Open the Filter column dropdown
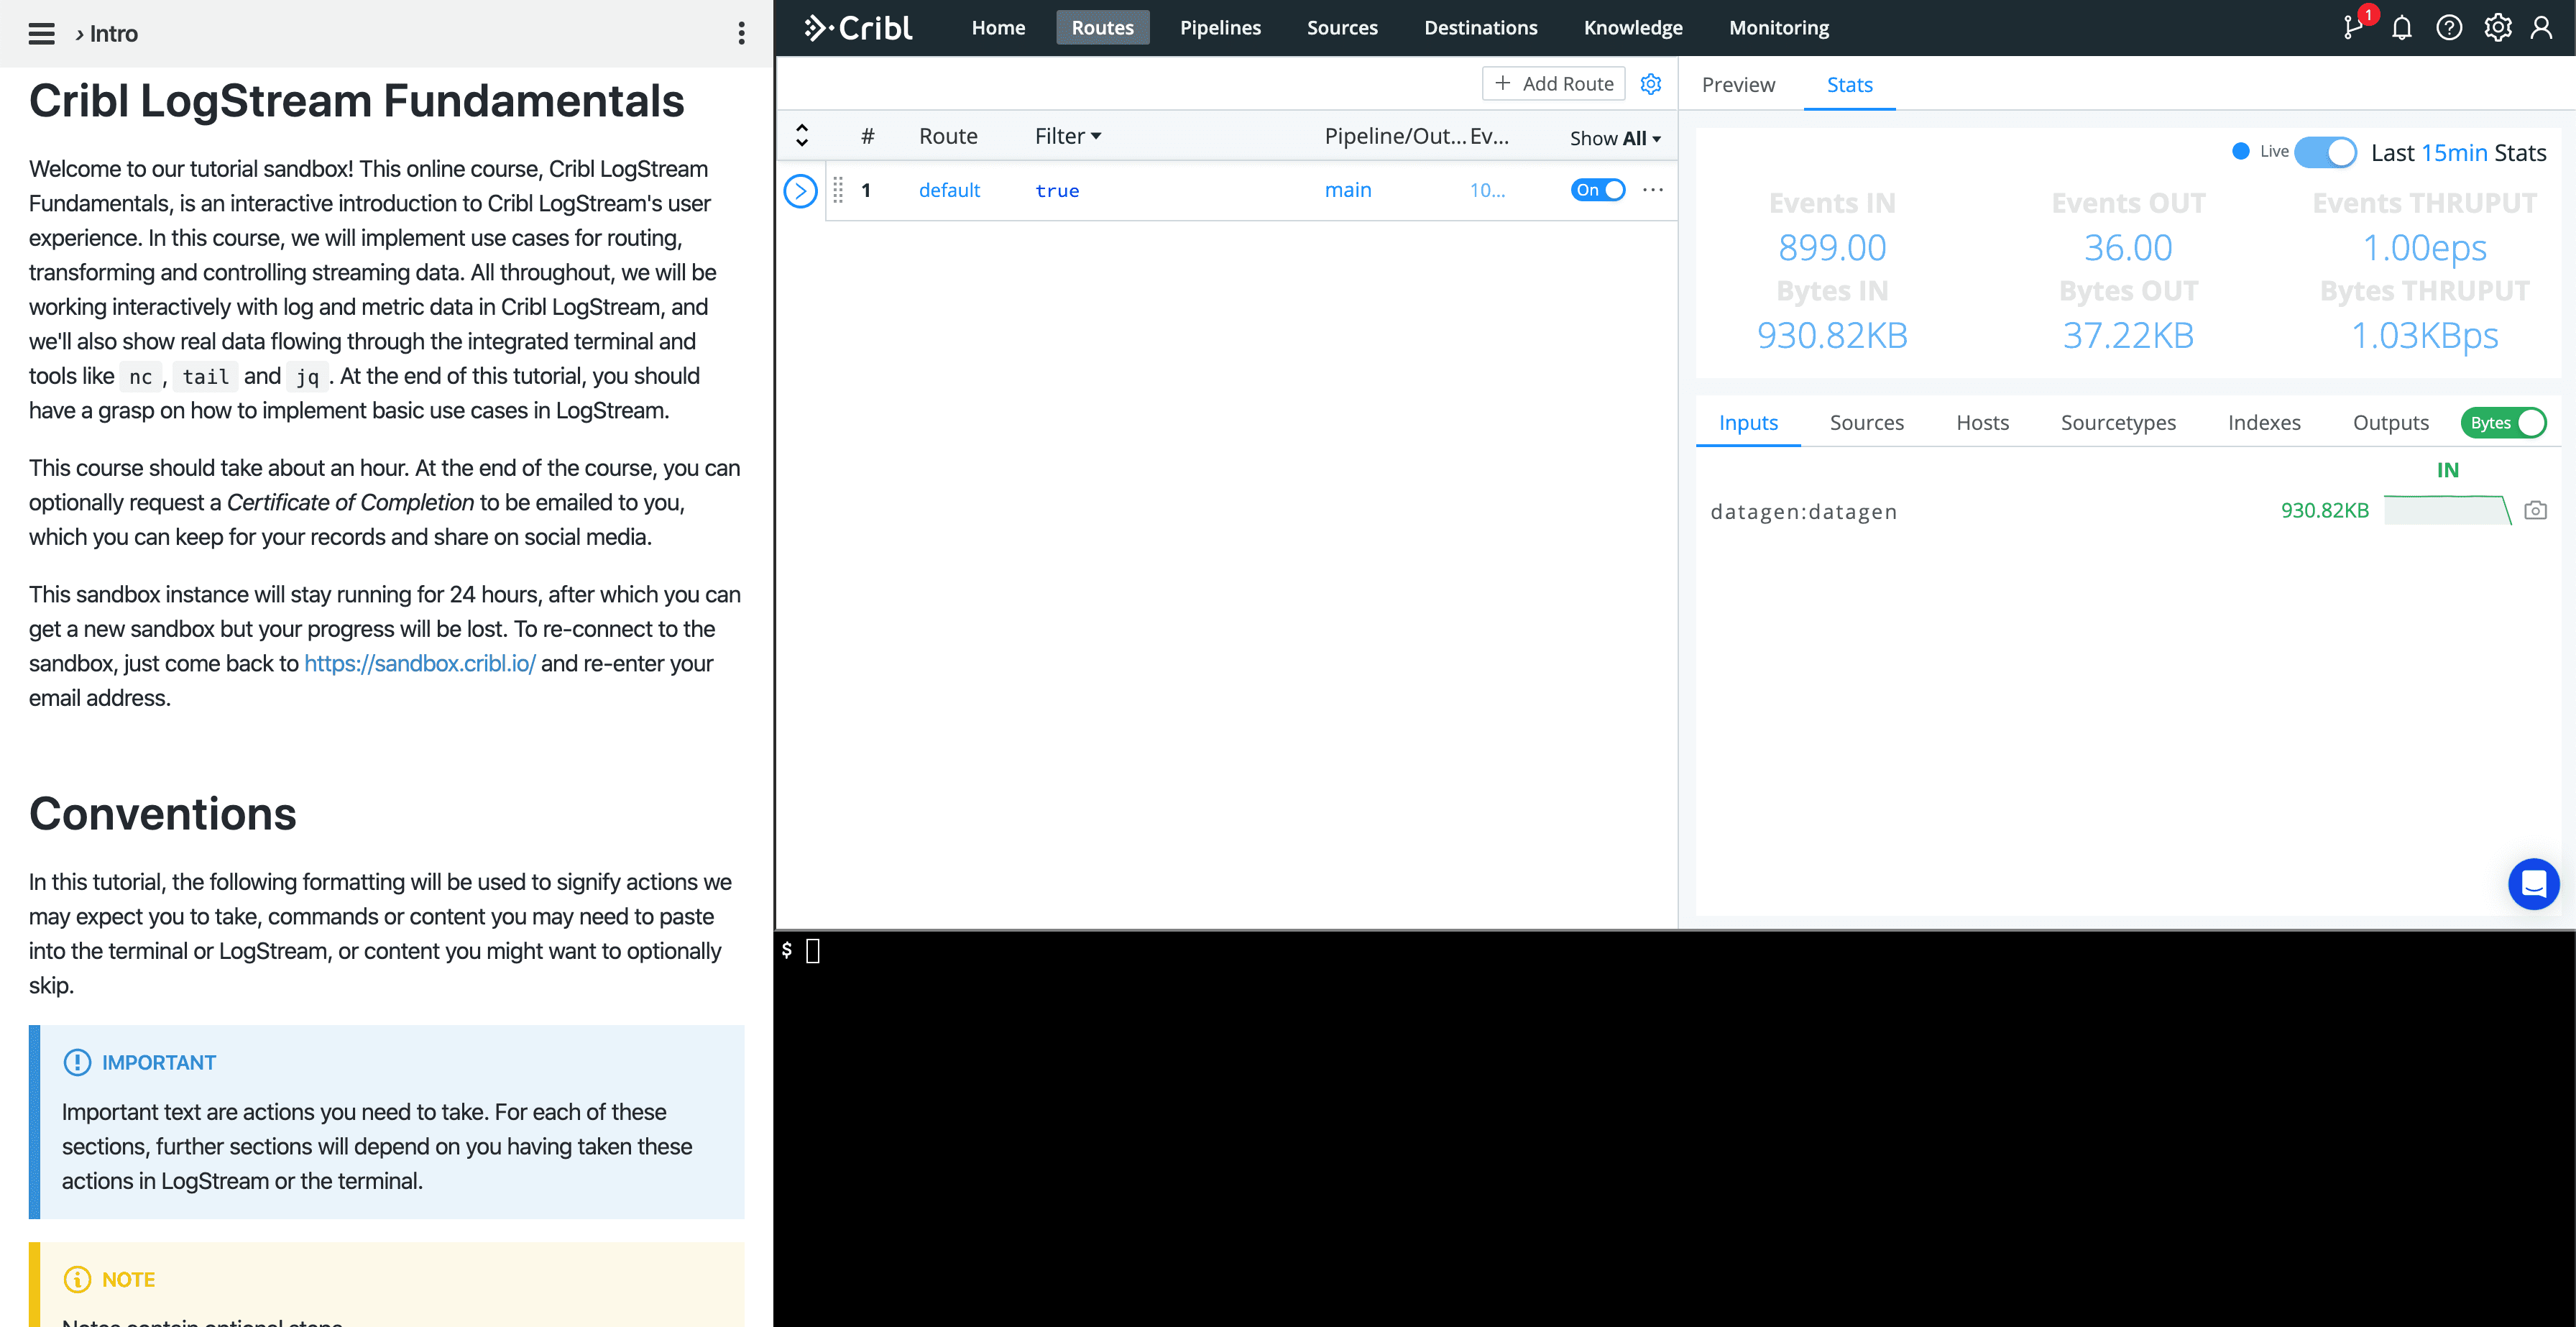 click(1066, 135)
